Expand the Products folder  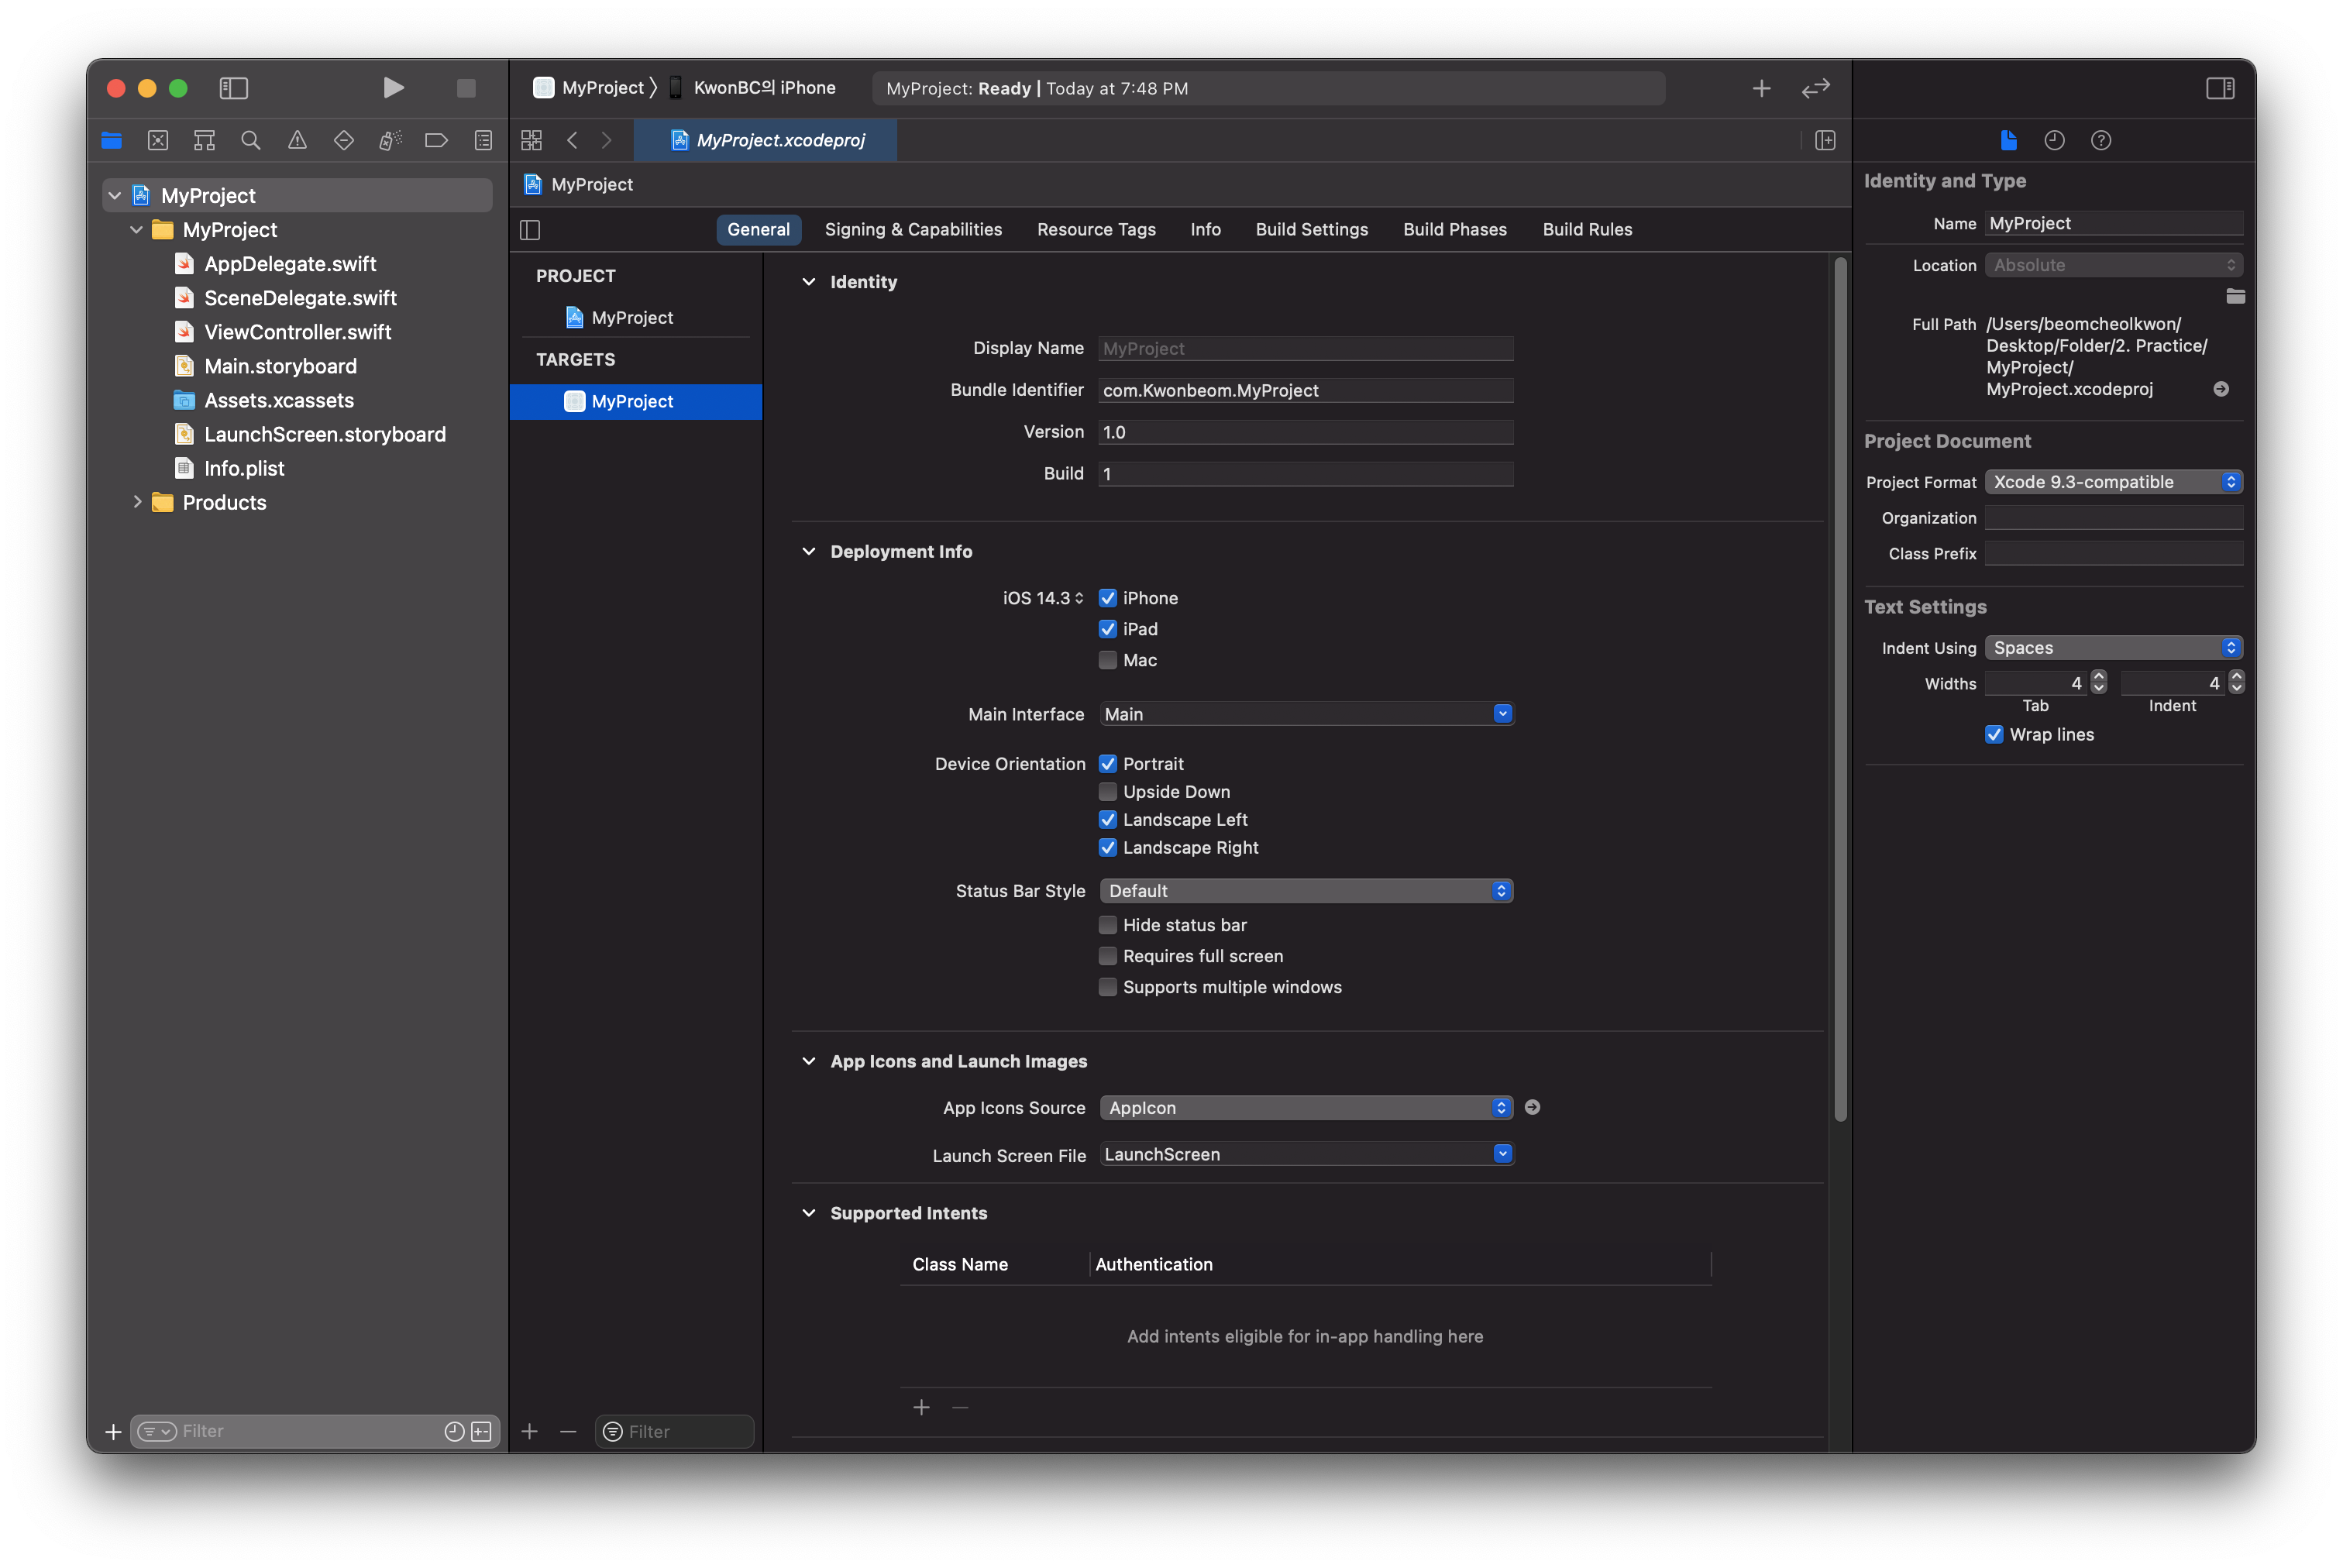click(137, 502)
